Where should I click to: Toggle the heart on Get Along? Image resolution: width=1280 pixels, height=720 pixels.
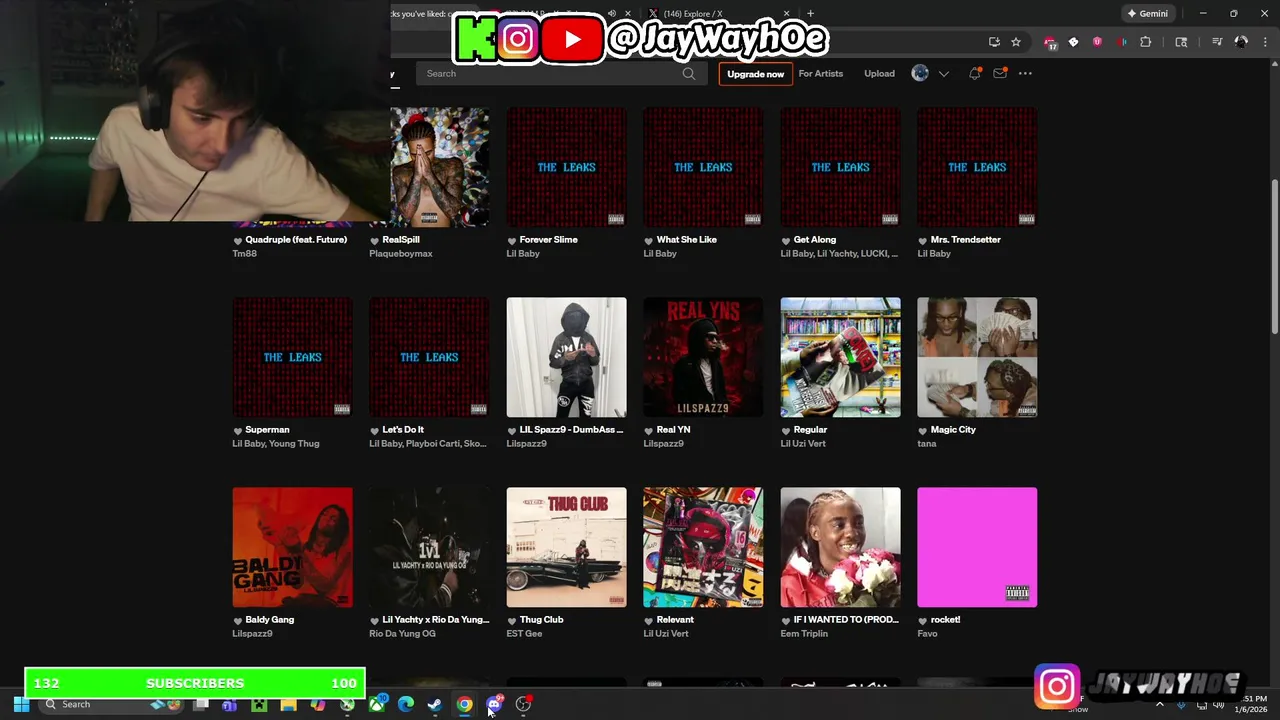(x=786, y=240)
